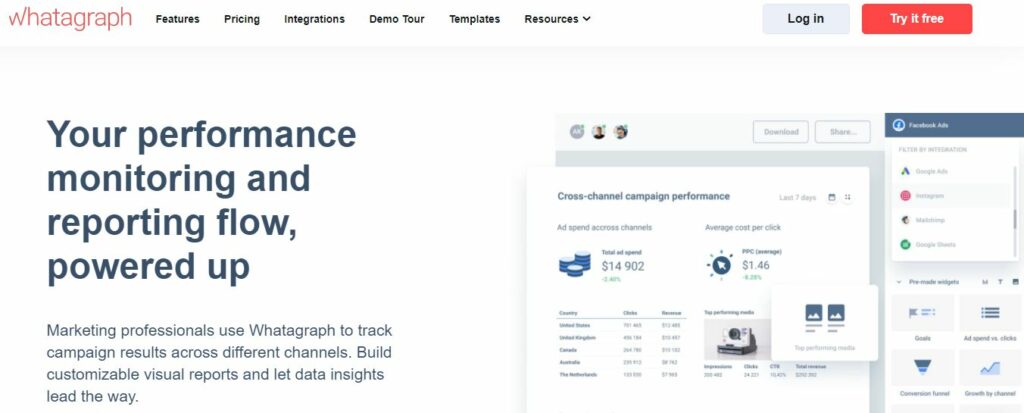
Task: Click the Average cost per click label
Action: (x=743, y=227)
